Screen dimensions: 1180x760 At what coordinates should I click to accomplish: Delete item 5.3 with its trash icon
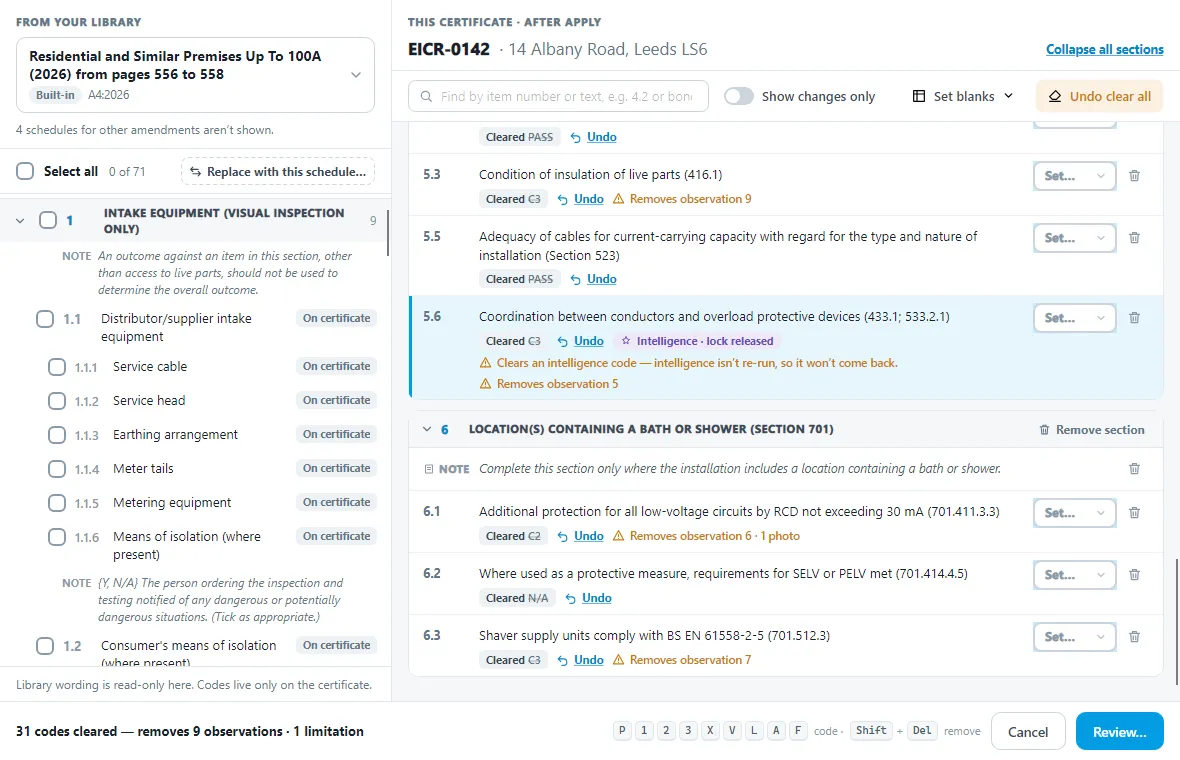click(1134, 176)
